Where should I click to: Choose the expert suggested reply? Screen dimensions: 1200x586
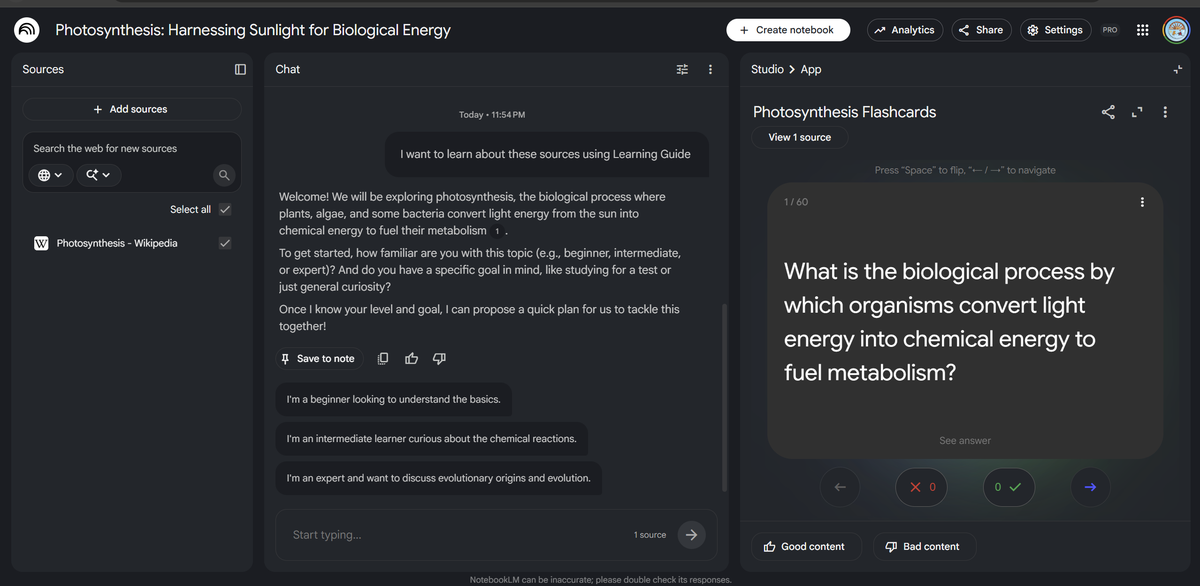pos(438,478)
